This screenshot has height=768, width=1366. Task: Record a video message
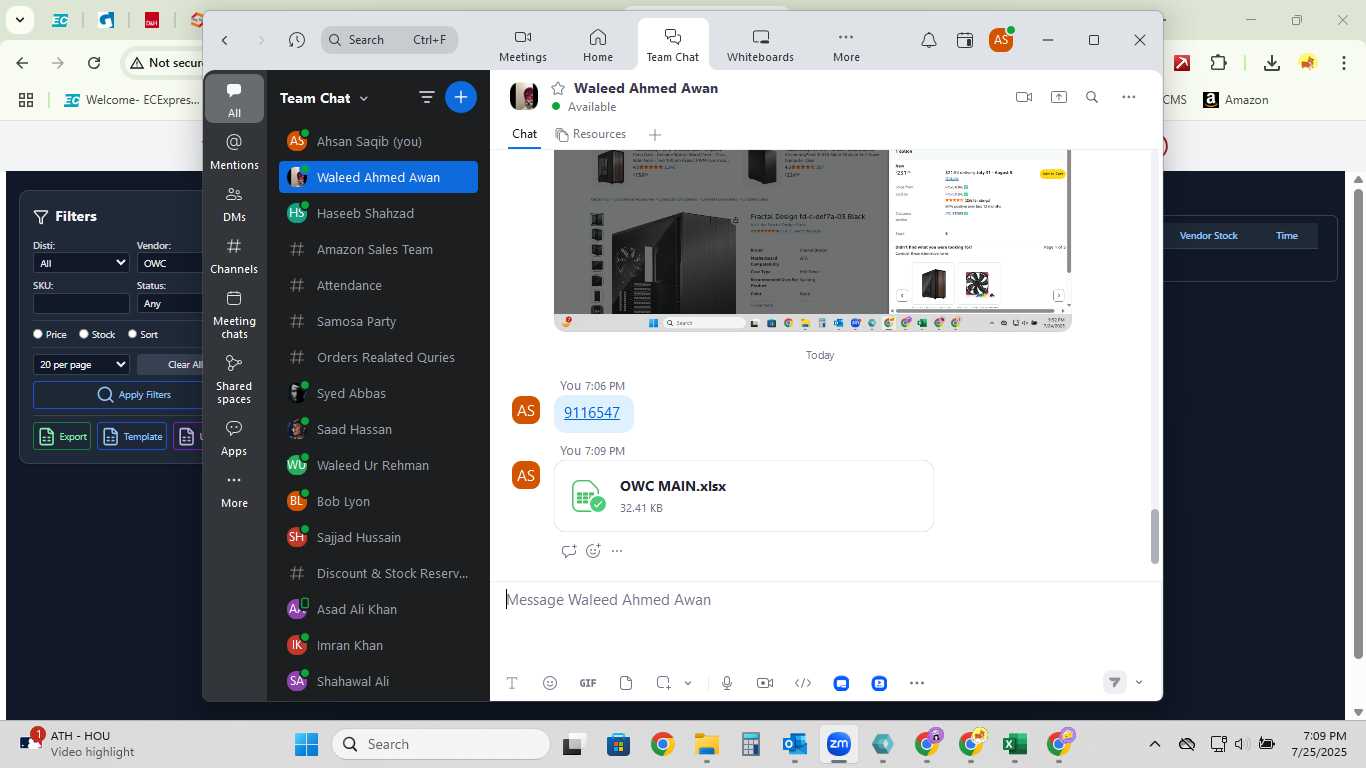pyautogui.click(x=765, y=683)
